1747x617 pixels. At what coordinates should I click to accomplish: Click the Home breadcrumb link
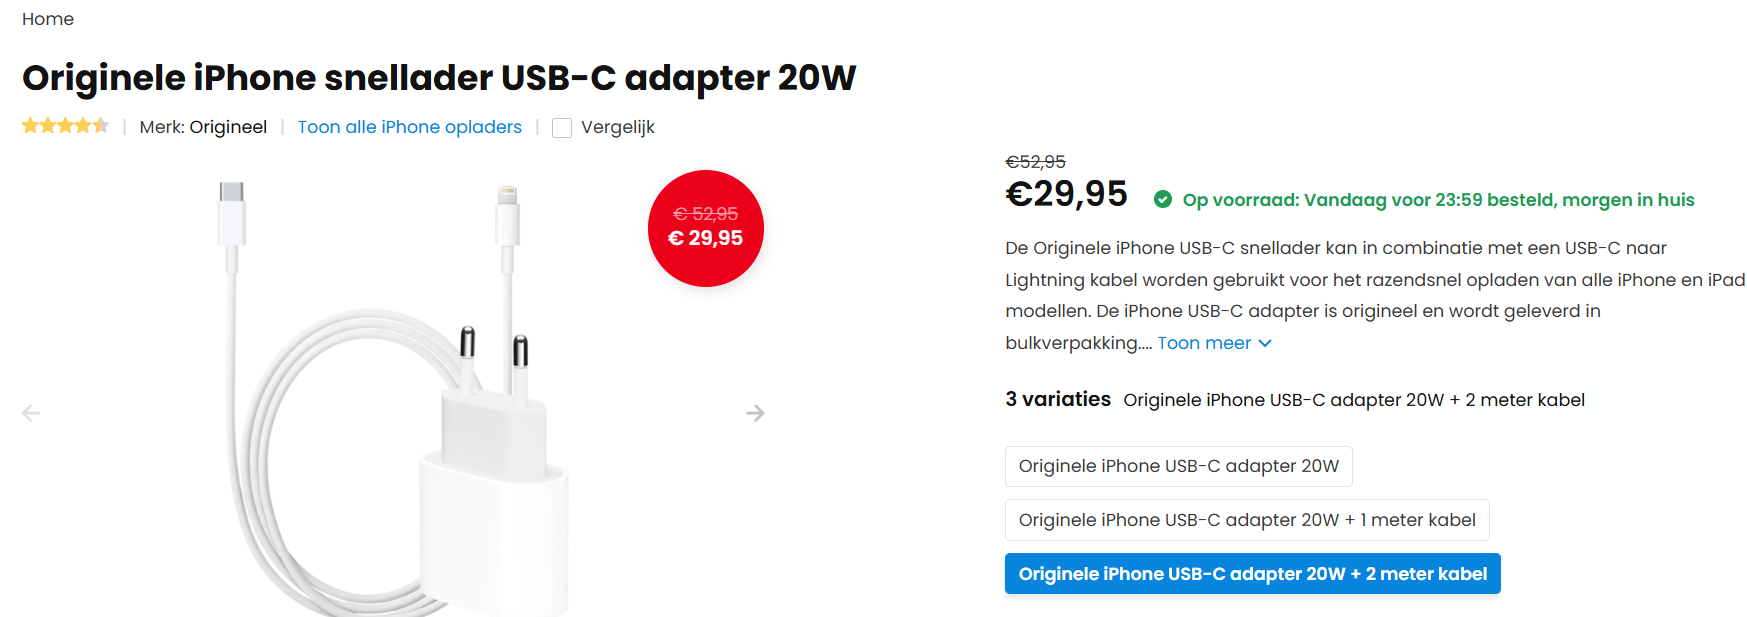tap(48, 19)
